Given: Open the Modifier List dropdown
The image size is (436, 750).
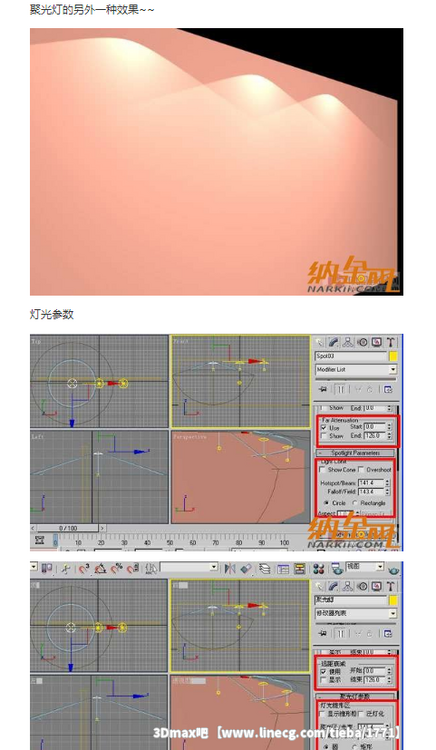Looking at the screenshot, I should pyautogui.click(x=356, y=369).
